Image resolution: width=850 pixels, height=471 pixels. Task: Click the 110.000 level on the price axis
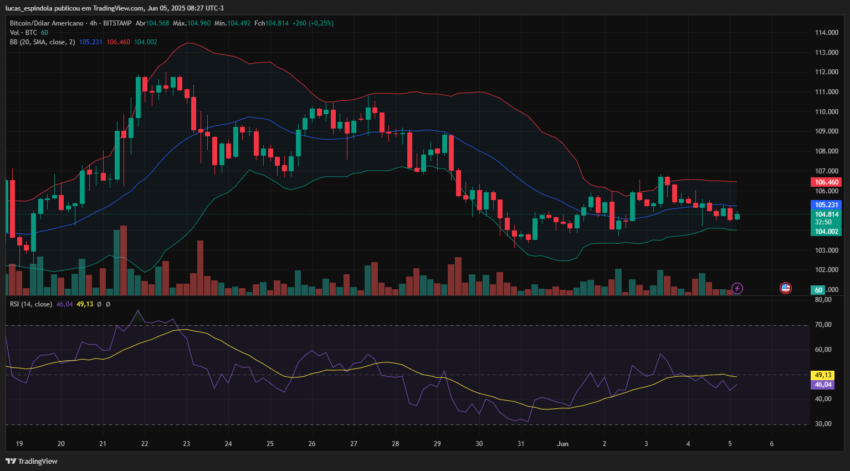pyautogui.click(x=826, y=112)
